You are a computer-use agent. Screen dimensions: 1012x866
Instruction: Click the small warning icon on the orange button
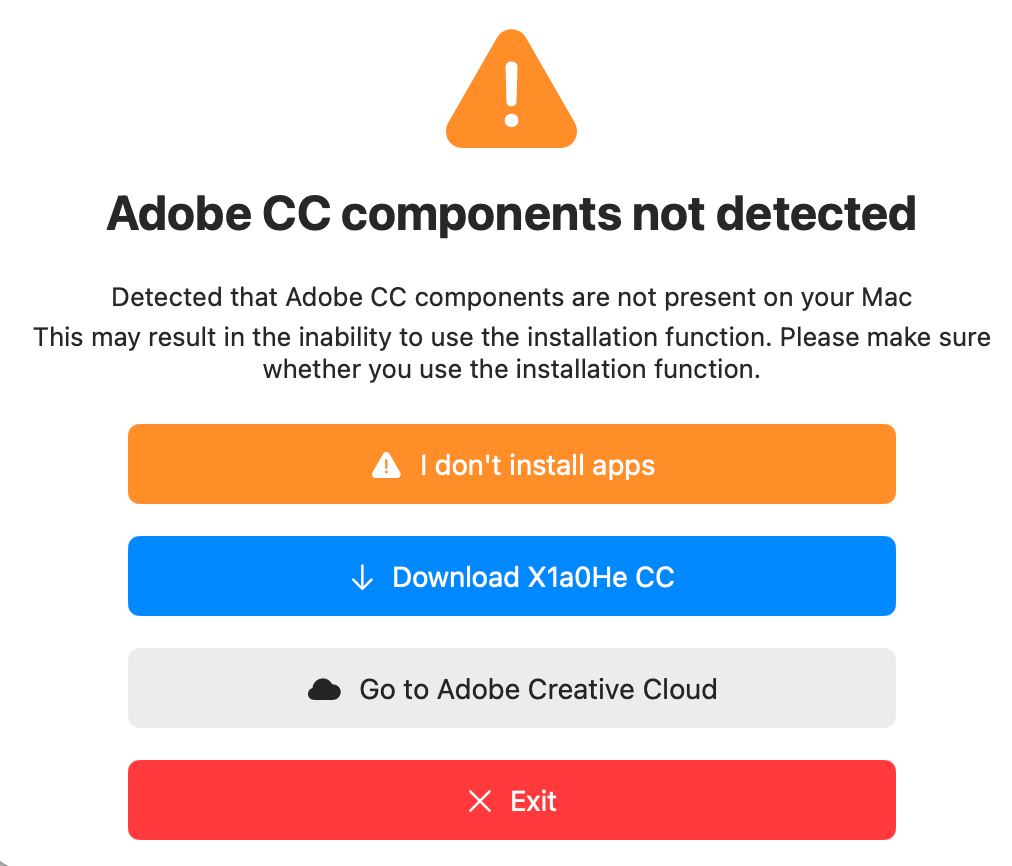pyautogui.click(x=386, y=465)
